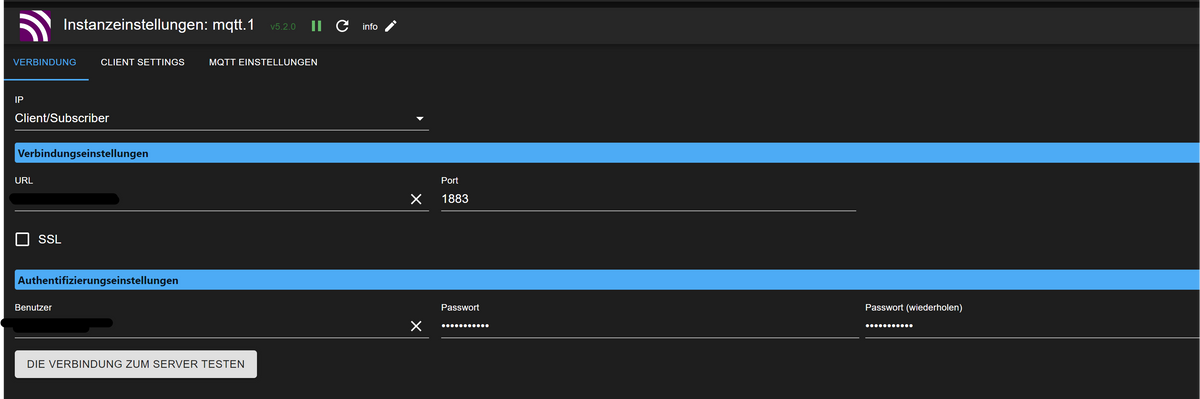Click the v5.2.0 version label

(x=284, y=27)
